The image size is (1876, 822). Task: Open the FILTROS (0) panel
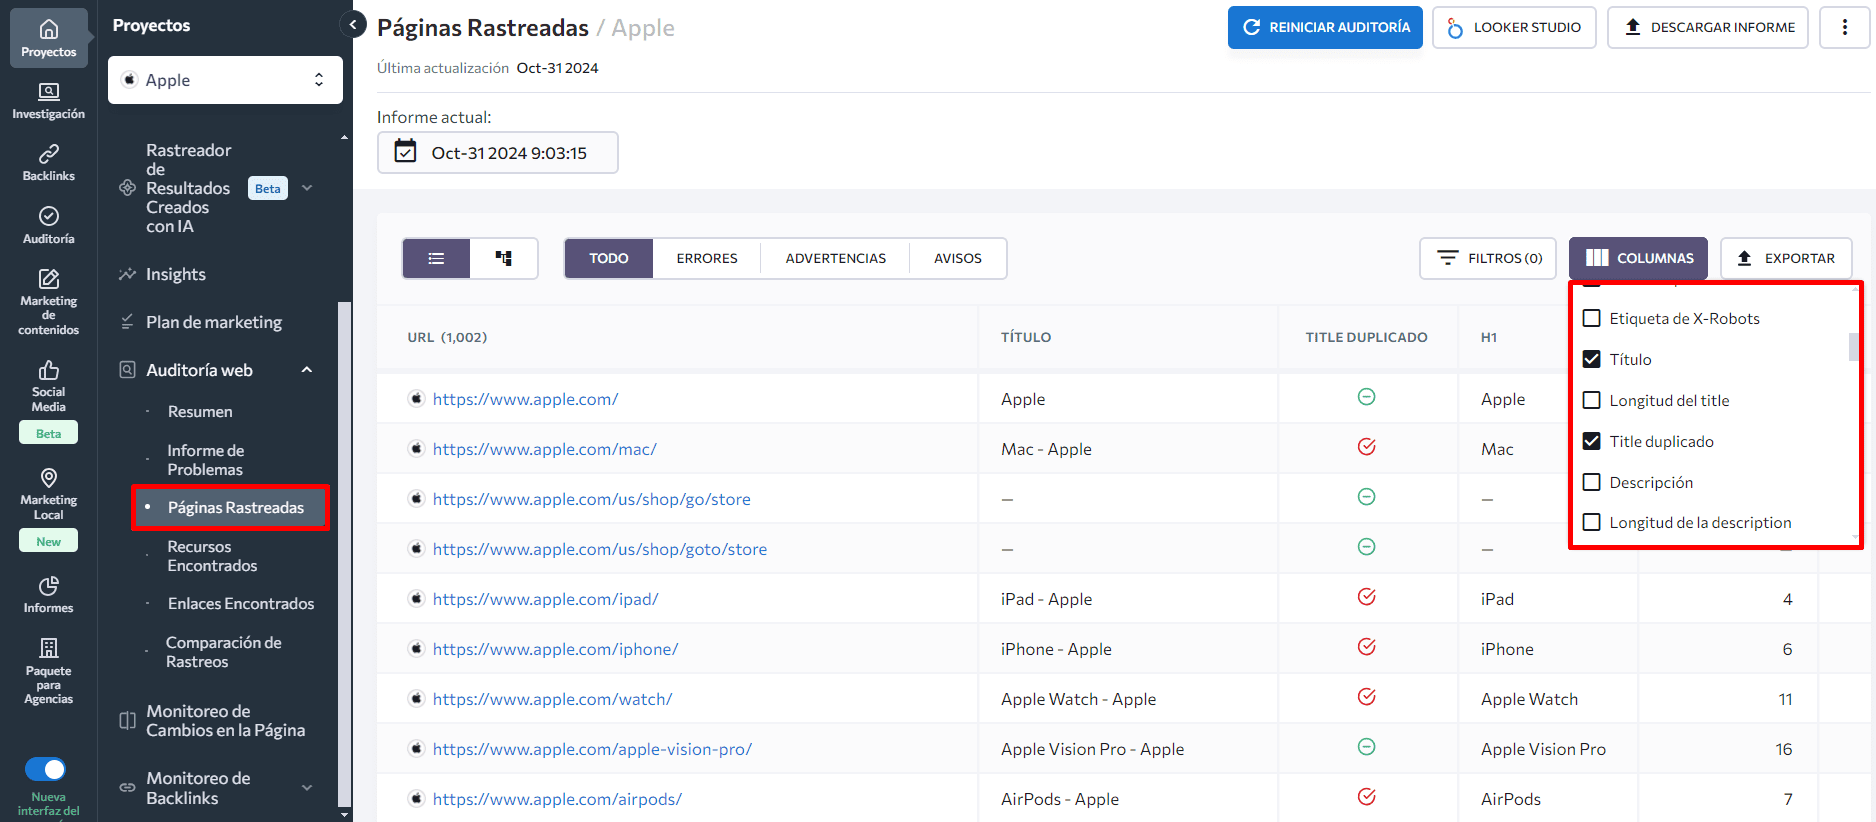pos(1490,258)
